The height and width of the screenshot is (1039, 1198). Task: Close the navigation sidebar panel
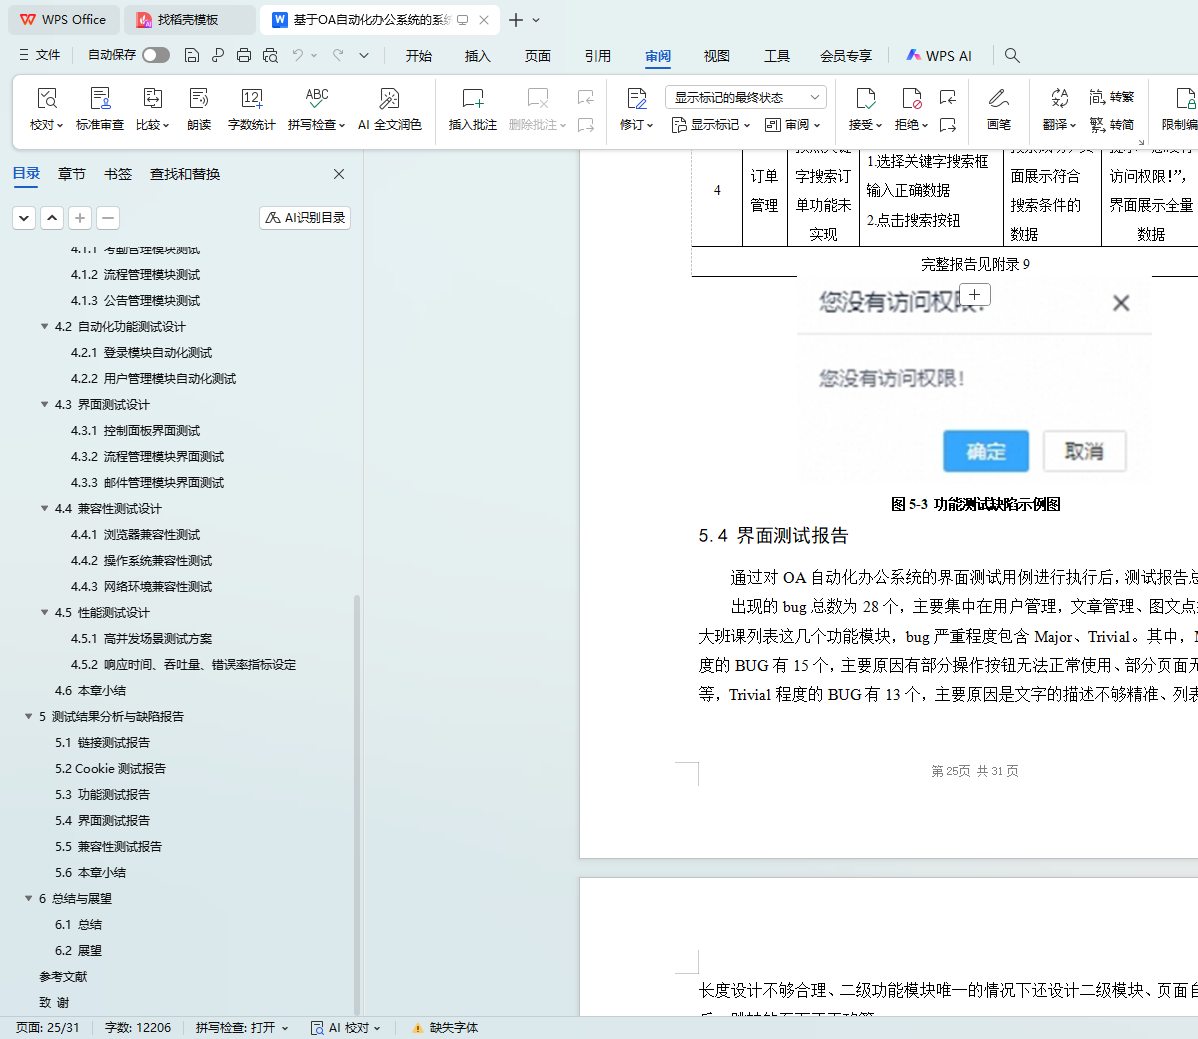coord(339,174)
